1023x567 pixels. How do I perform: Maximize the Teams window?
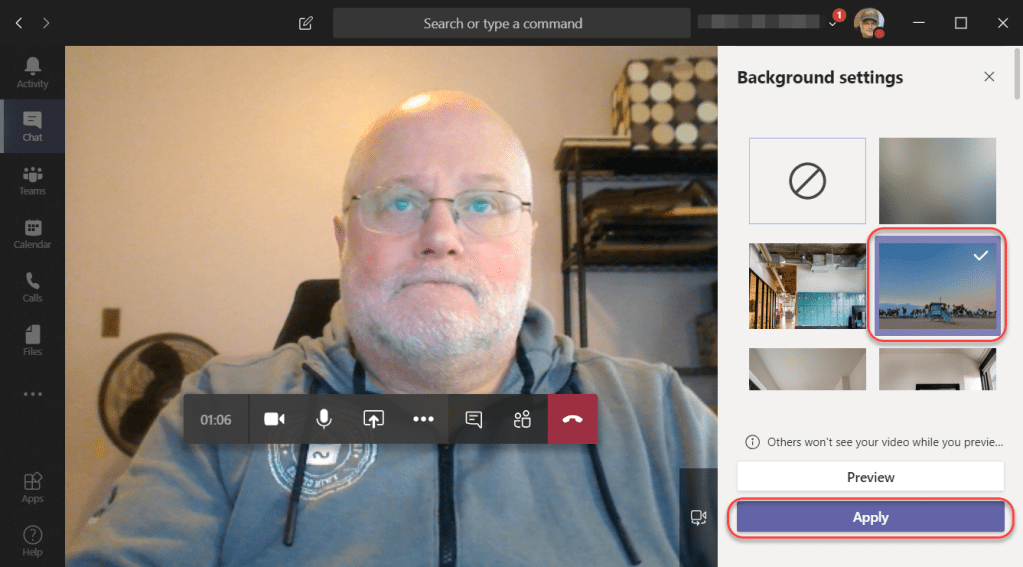click(x=960, y=23)
